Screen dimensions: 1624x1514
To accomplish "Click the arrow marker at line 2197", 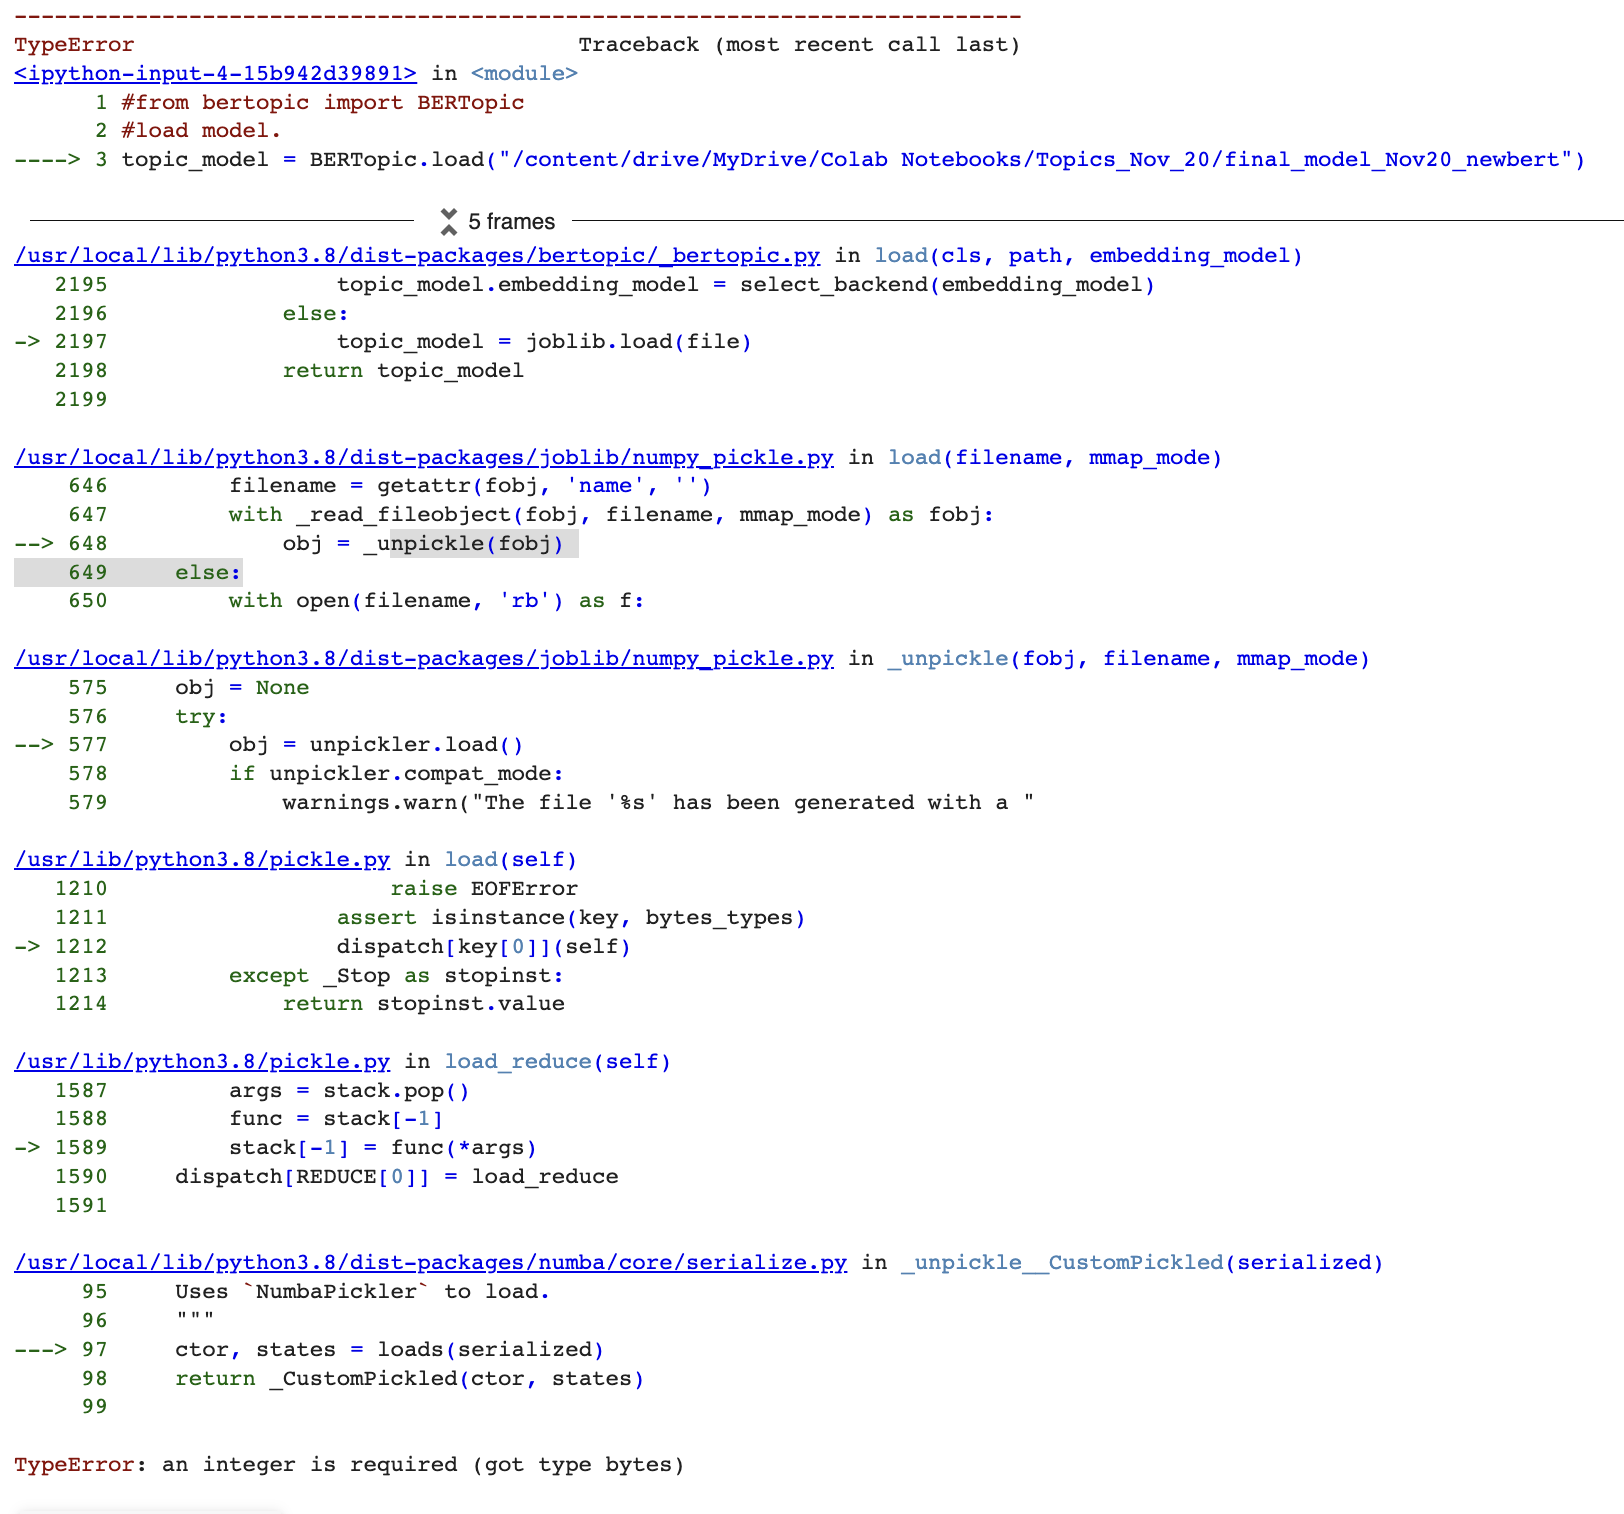I will (27, 341).
